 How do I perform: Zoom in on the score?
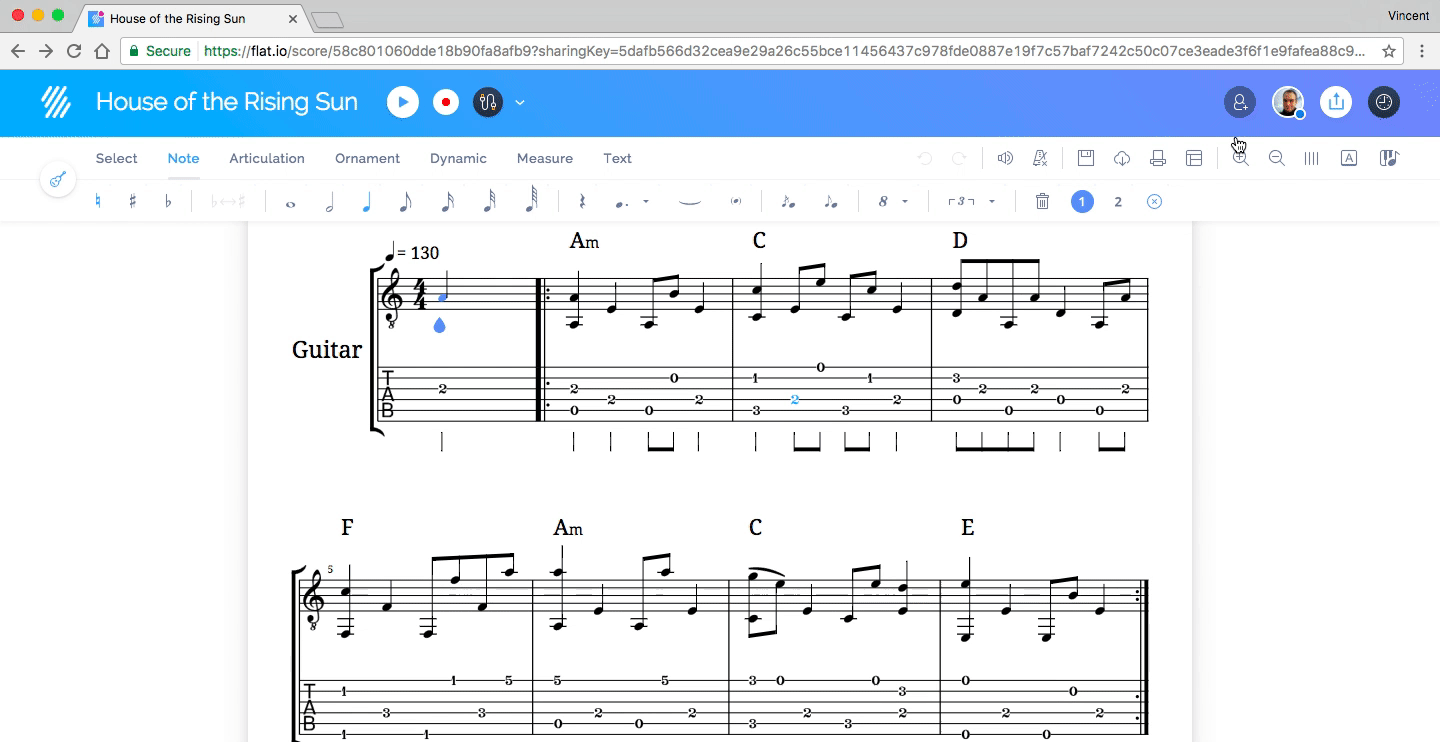click(1241, 158)
